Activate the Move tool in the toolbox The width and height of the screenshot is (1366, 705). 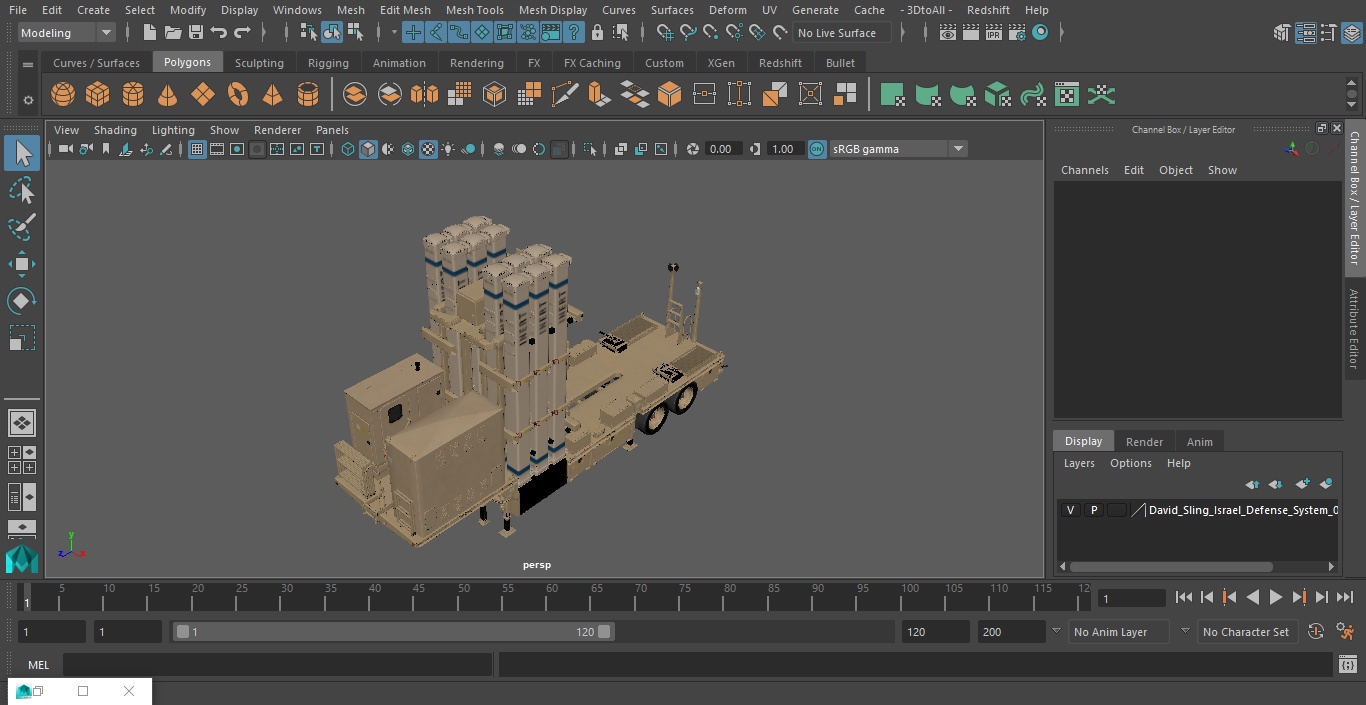click(22, 264)
